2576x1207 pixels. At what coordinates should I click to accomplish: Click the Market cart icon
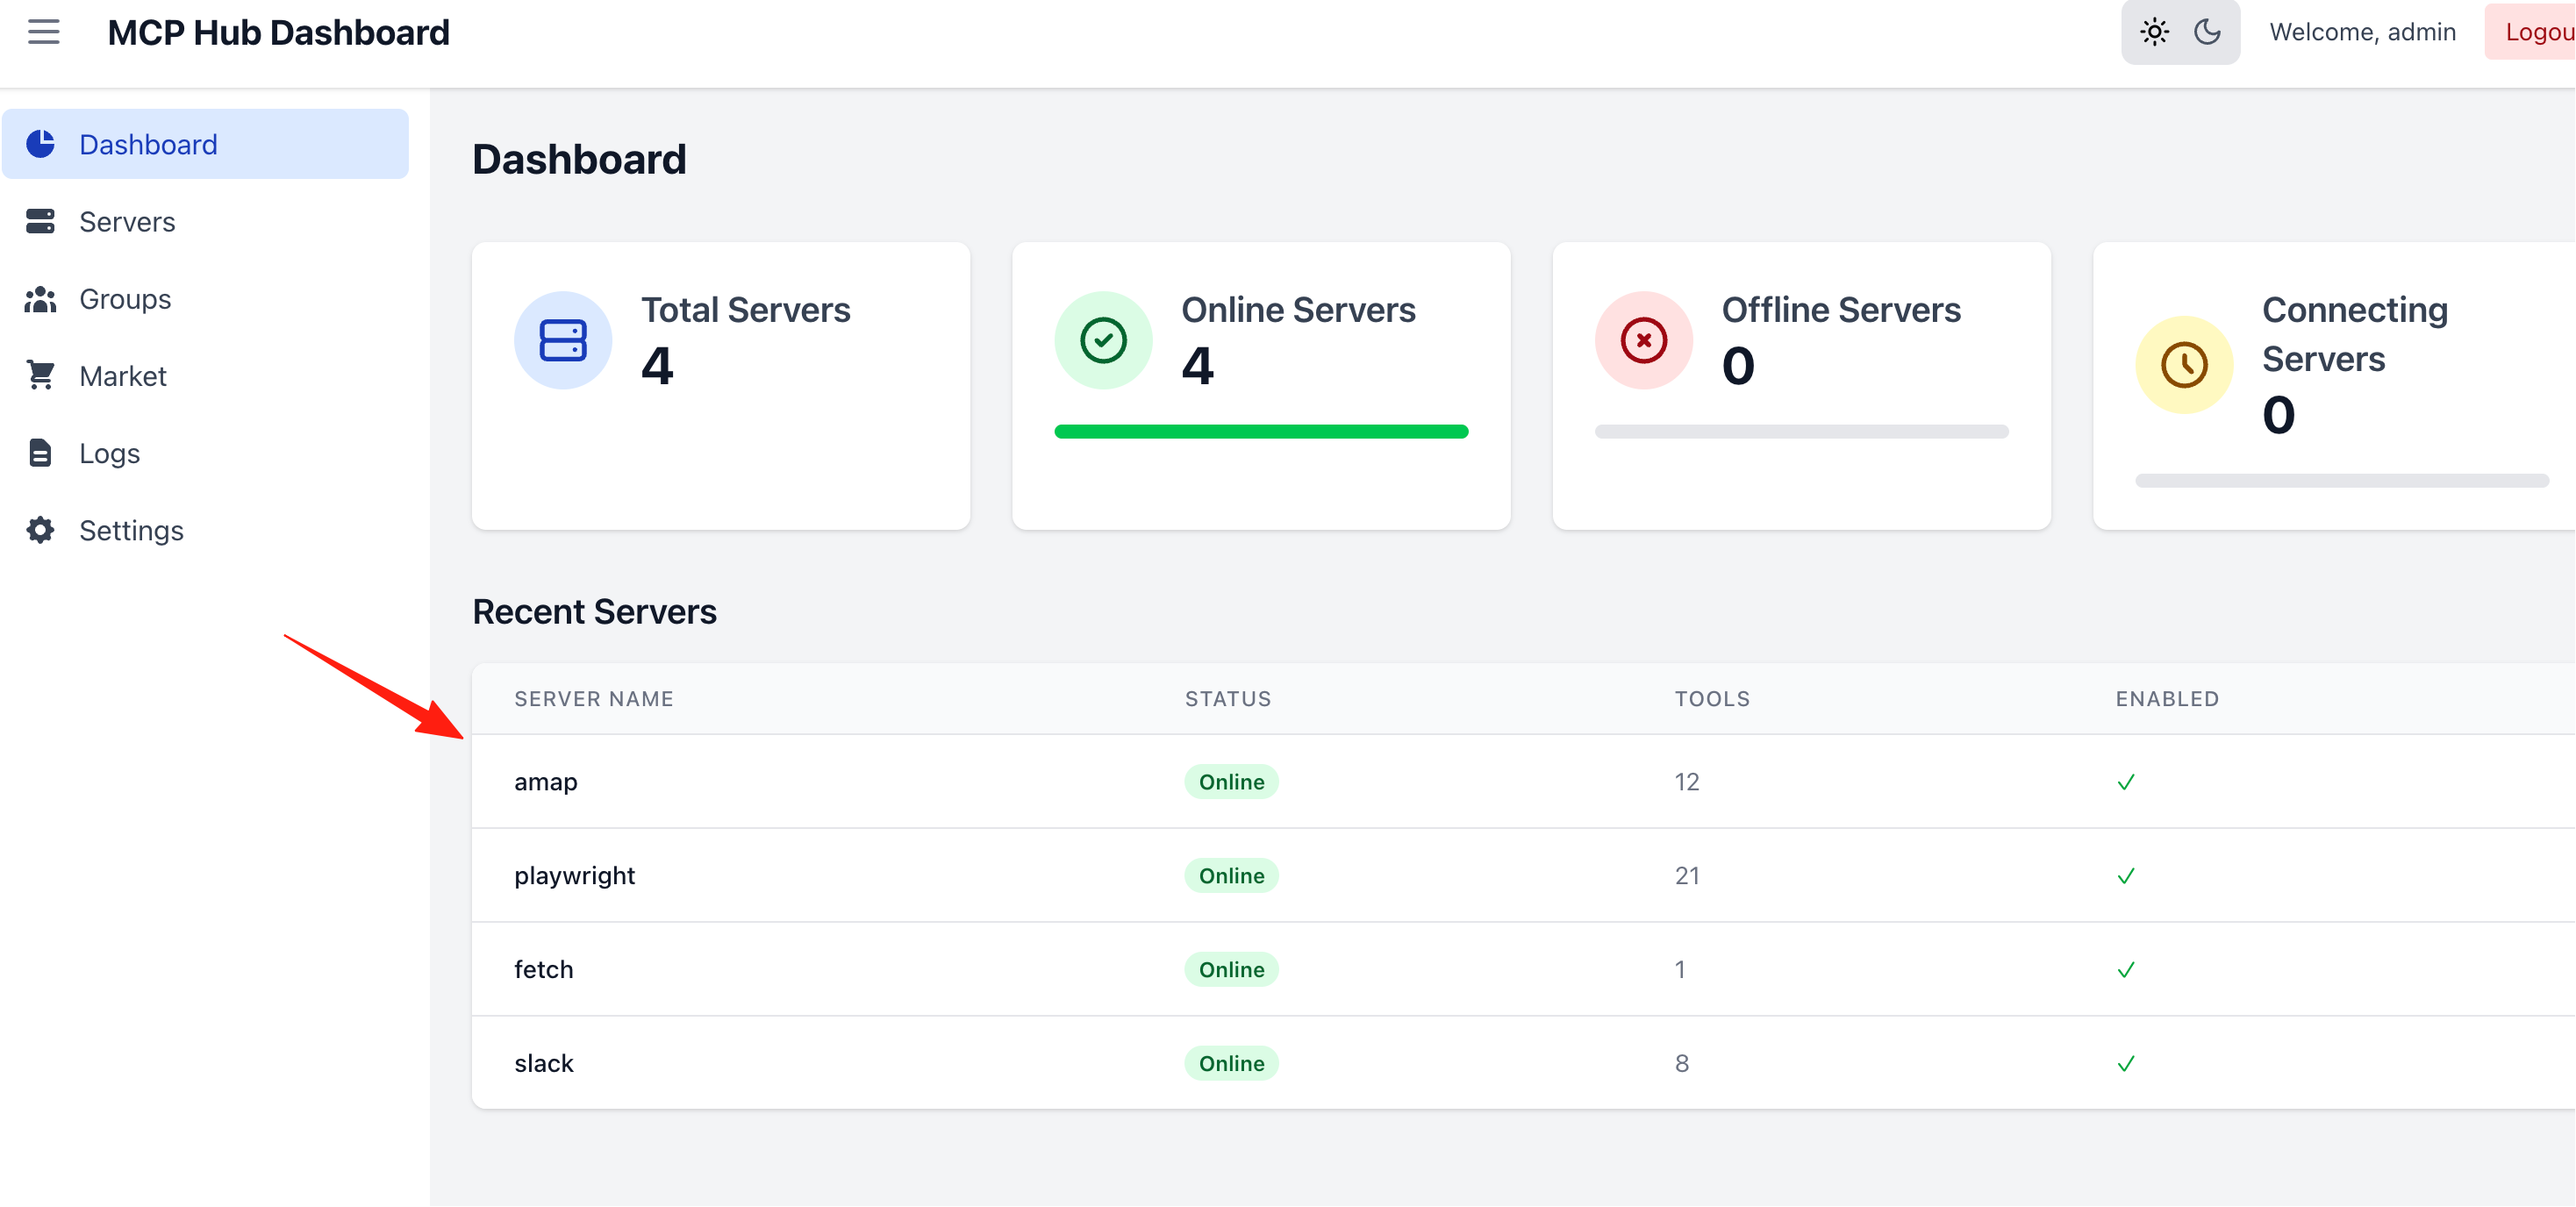point(40,376)
